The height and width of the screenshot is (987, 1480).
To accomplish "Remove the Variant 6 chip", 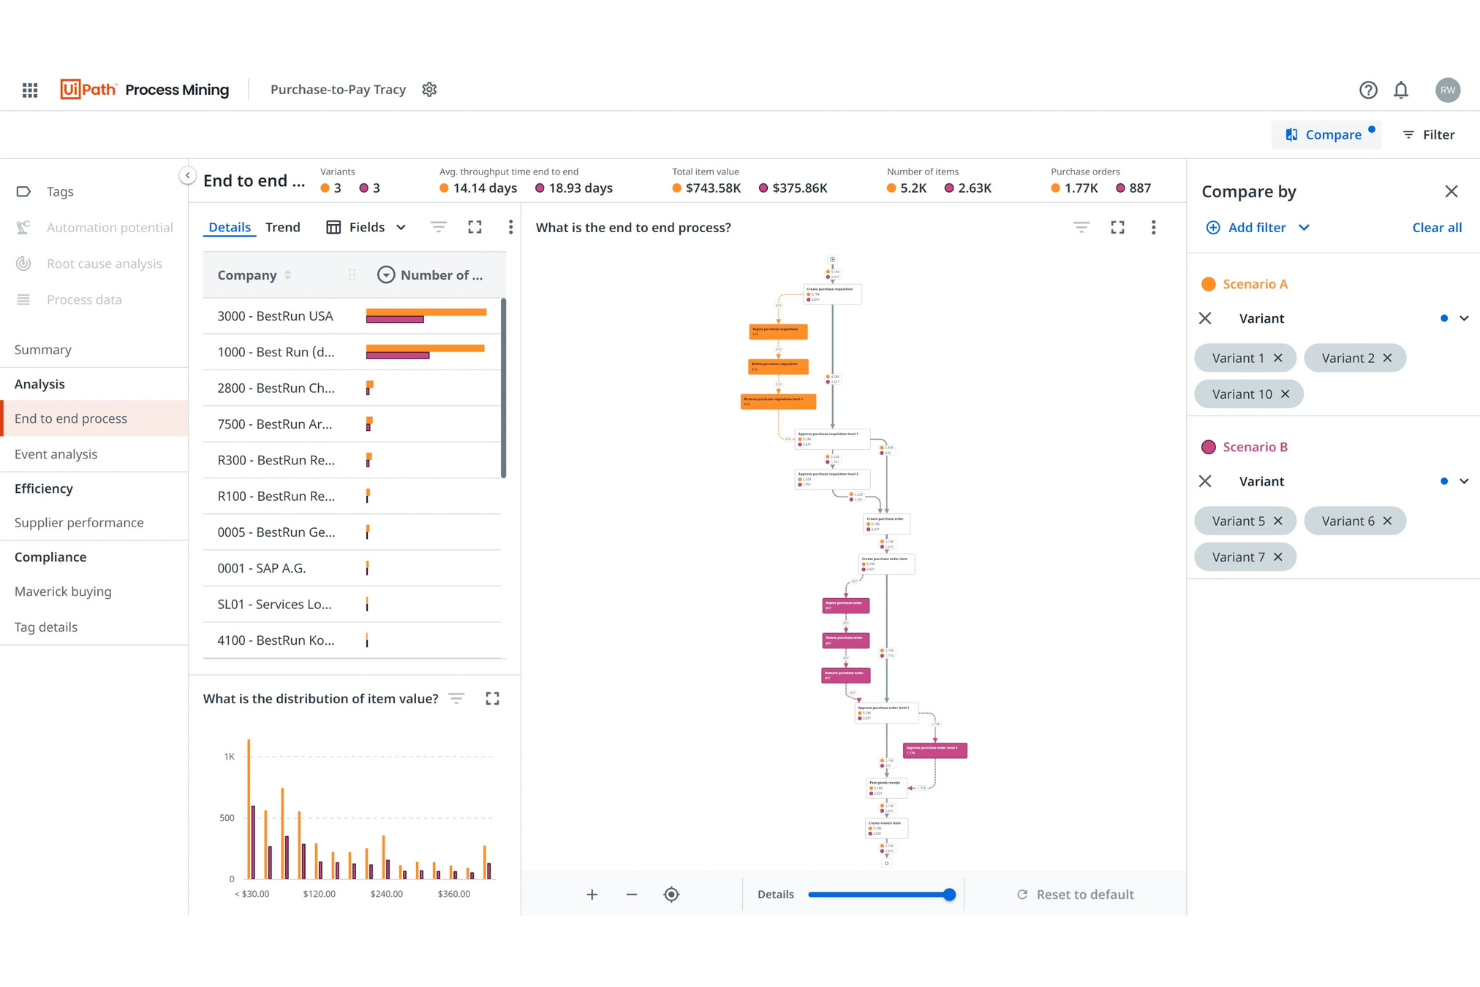I will (1387, 521).
